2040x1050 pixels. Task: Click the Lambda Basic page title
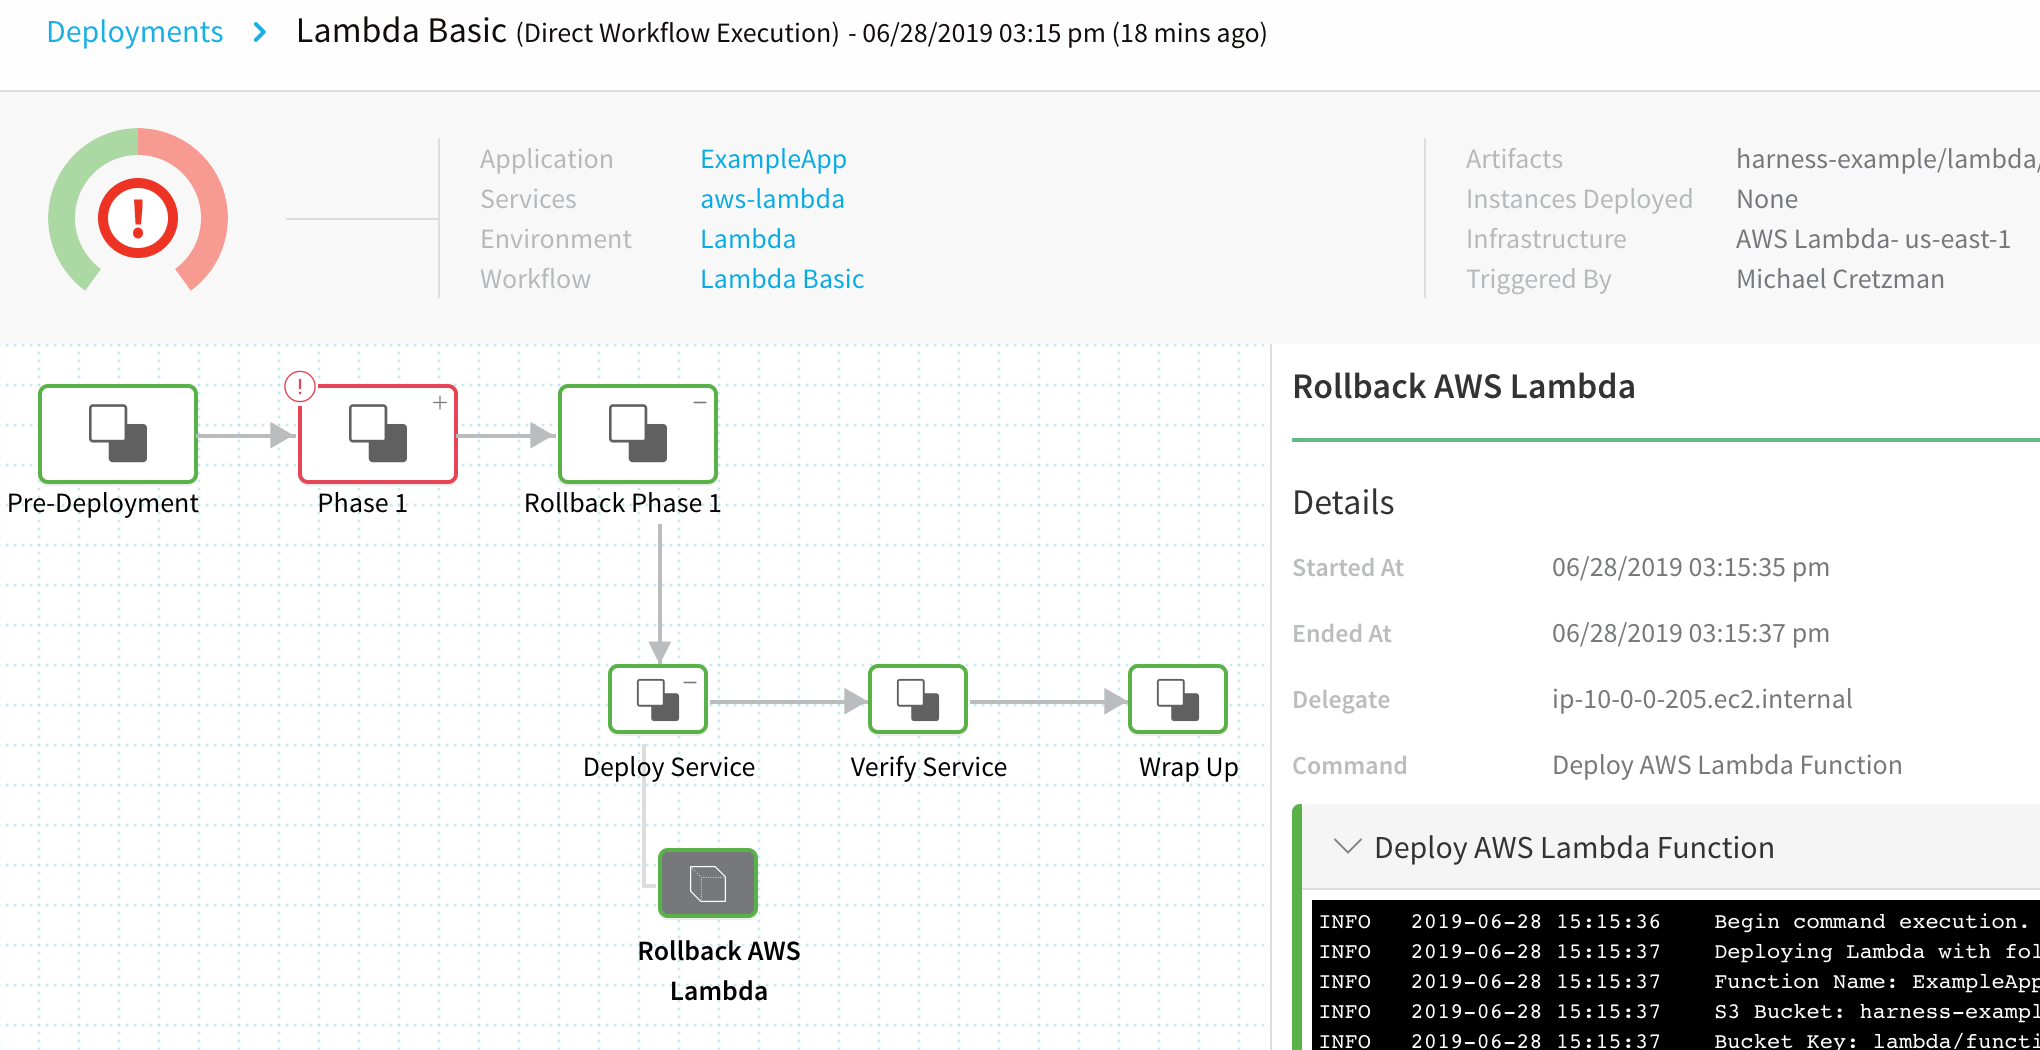[401, 31]
